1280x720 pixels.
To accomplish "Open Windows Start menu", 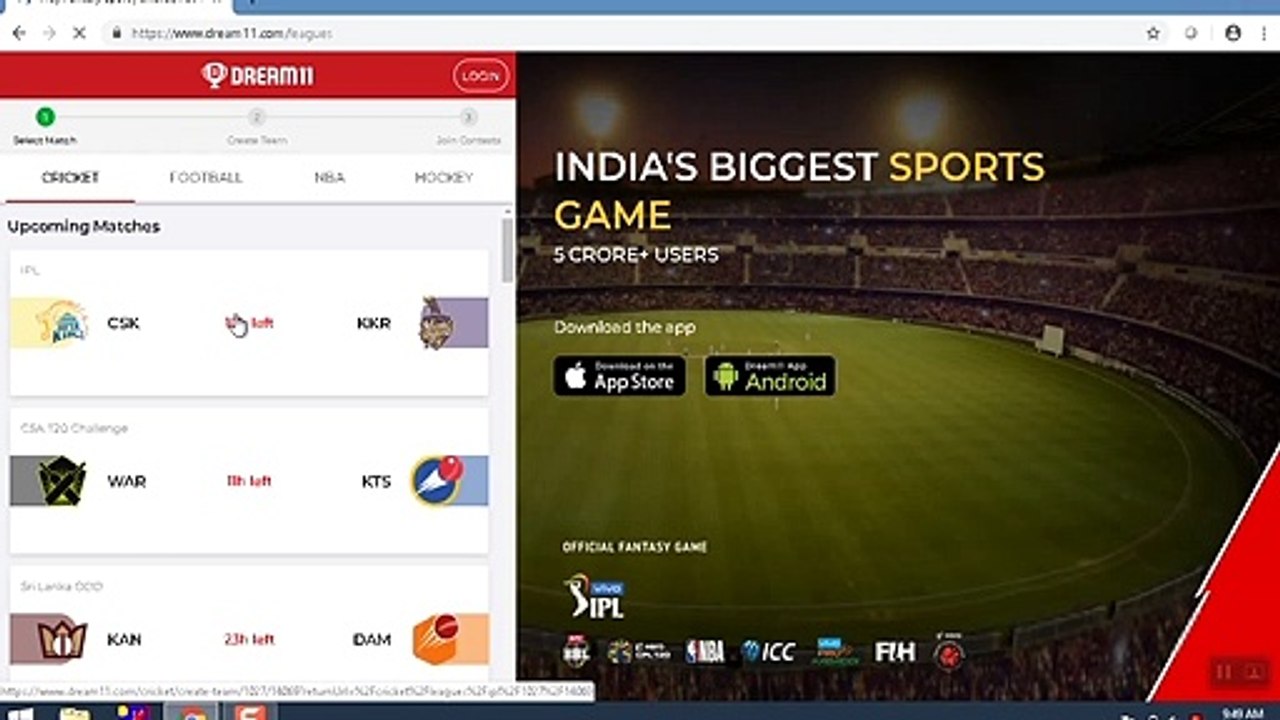I will (20, 713).
